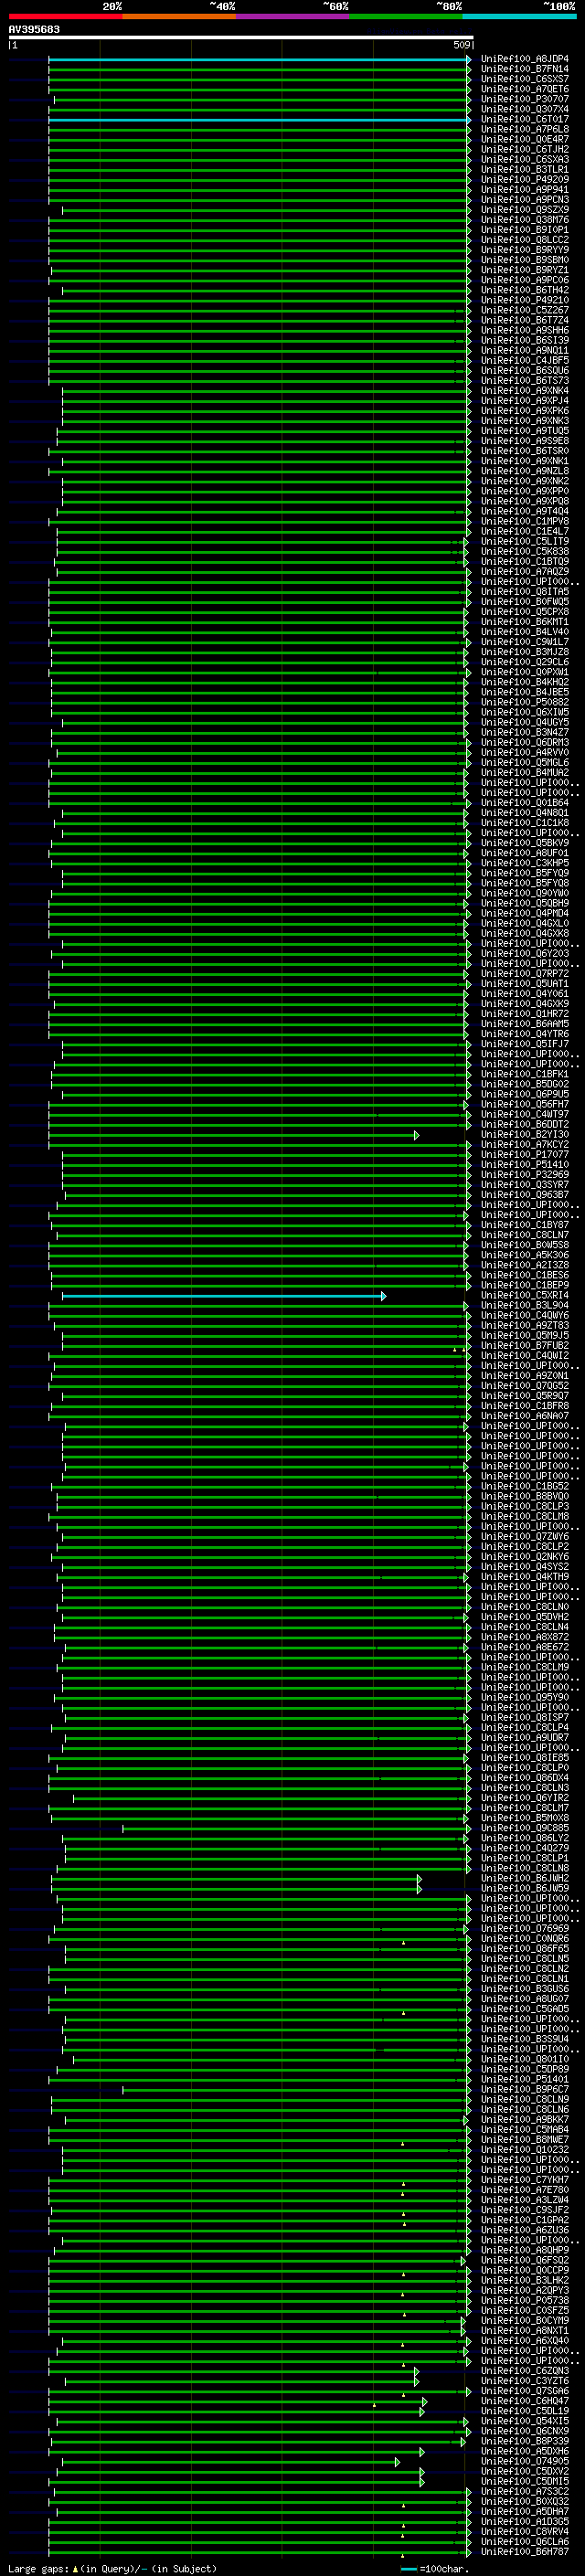
Task: Open hit UniRef100_A8JDP4
Action: coord(524,59)
